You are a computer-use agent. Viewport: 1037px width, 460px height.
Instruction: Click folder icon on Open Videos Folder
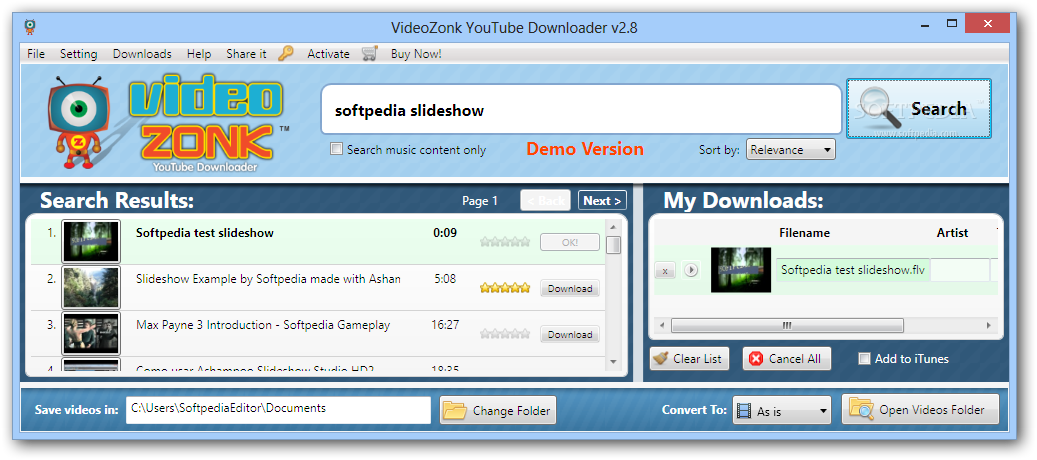pyautogui.click(x=862, y=410)
